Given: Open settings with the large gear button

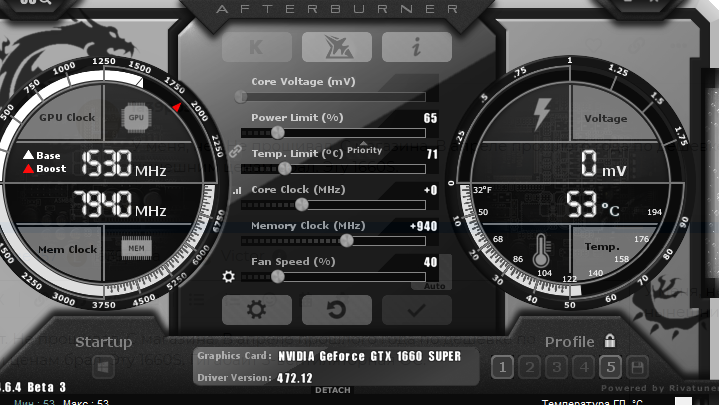Looking at the screenshot, I should tap(257, 310).
